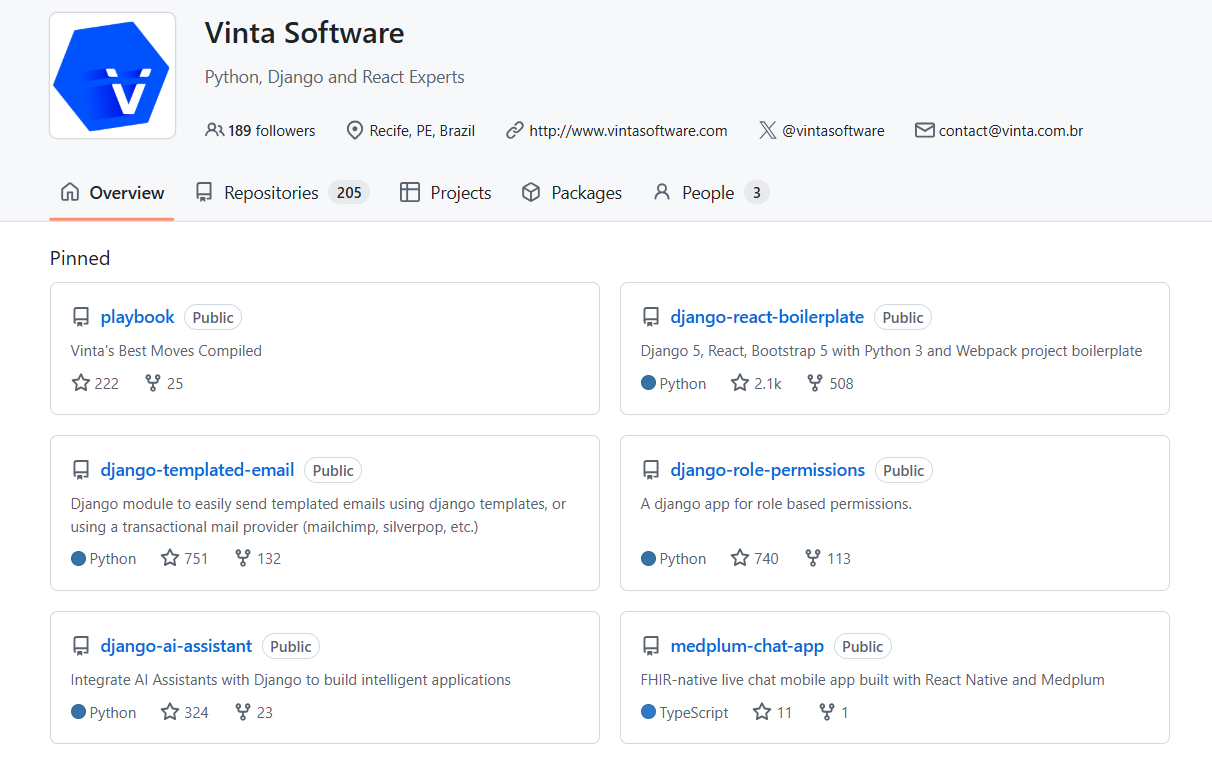This screenshot has height=767, width=1212.
Task: Click 'Recife, PE, Brazil' location text
Action: 422,130
